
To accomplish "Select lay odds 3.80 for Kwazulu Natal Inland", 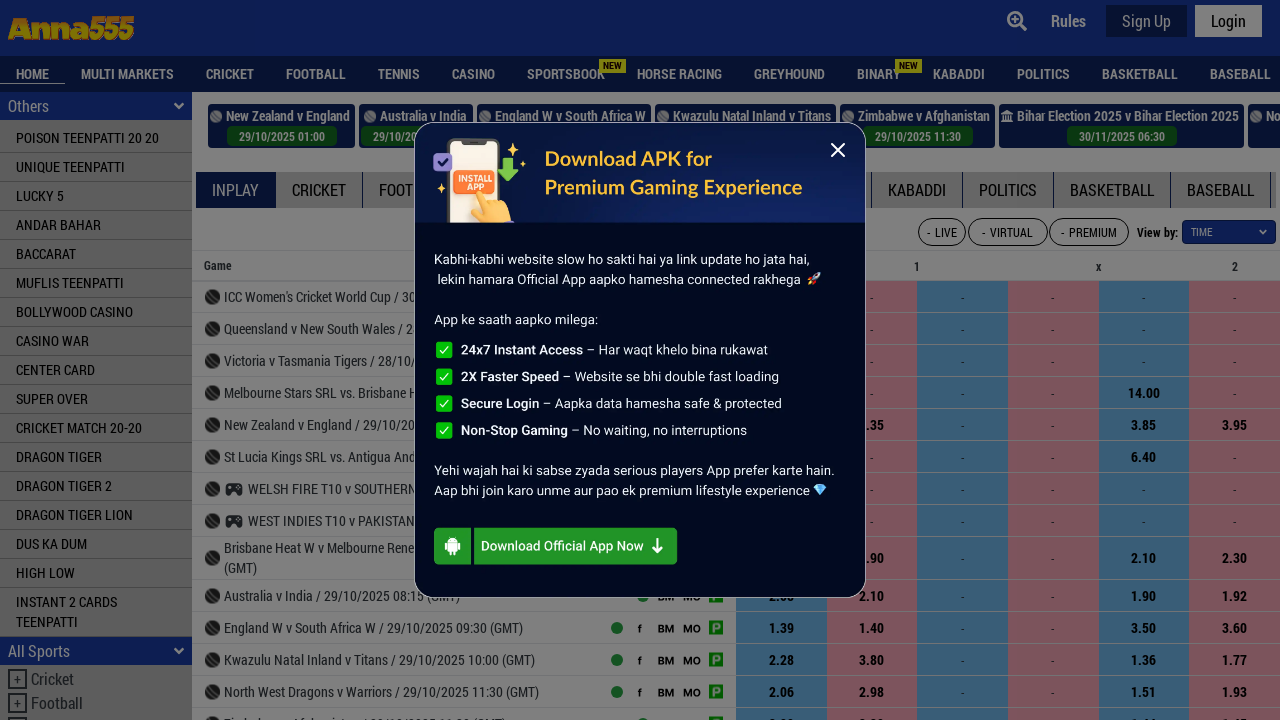I will [872, 661].
